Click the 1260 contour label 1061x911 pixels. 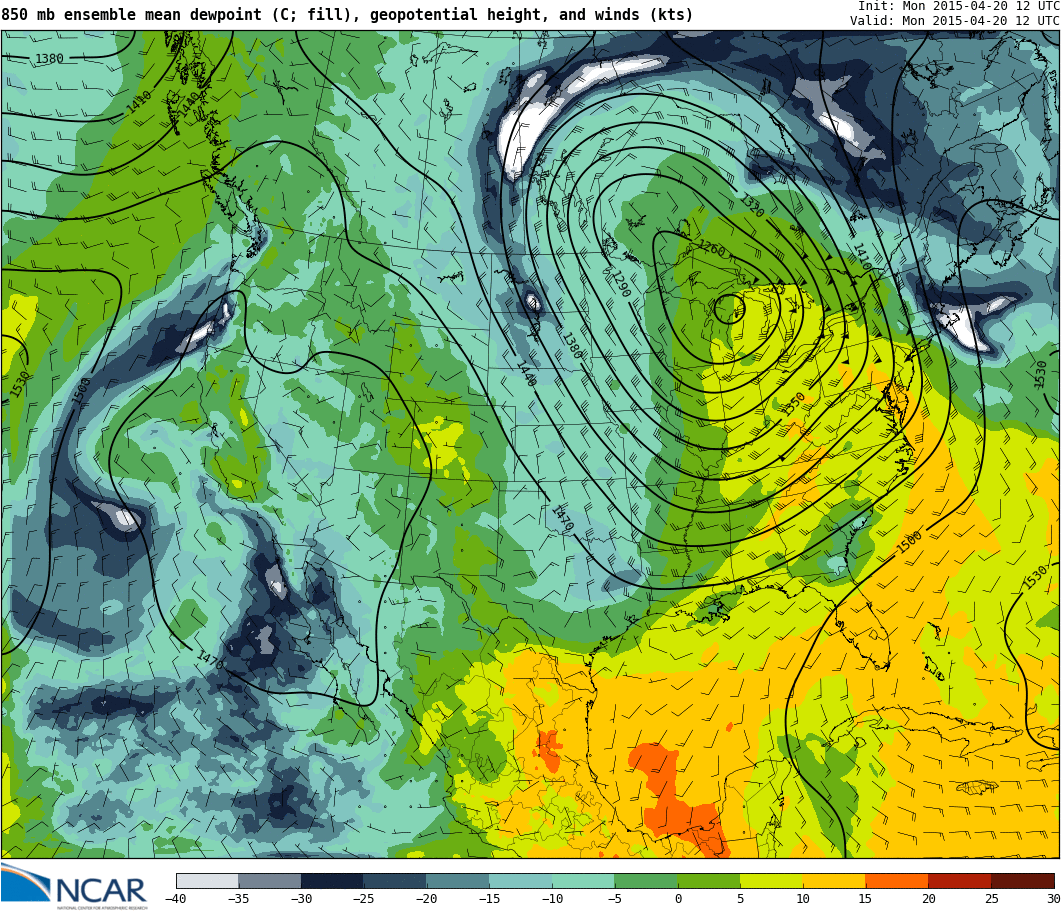pyautogui.click(x=711, y=247)
